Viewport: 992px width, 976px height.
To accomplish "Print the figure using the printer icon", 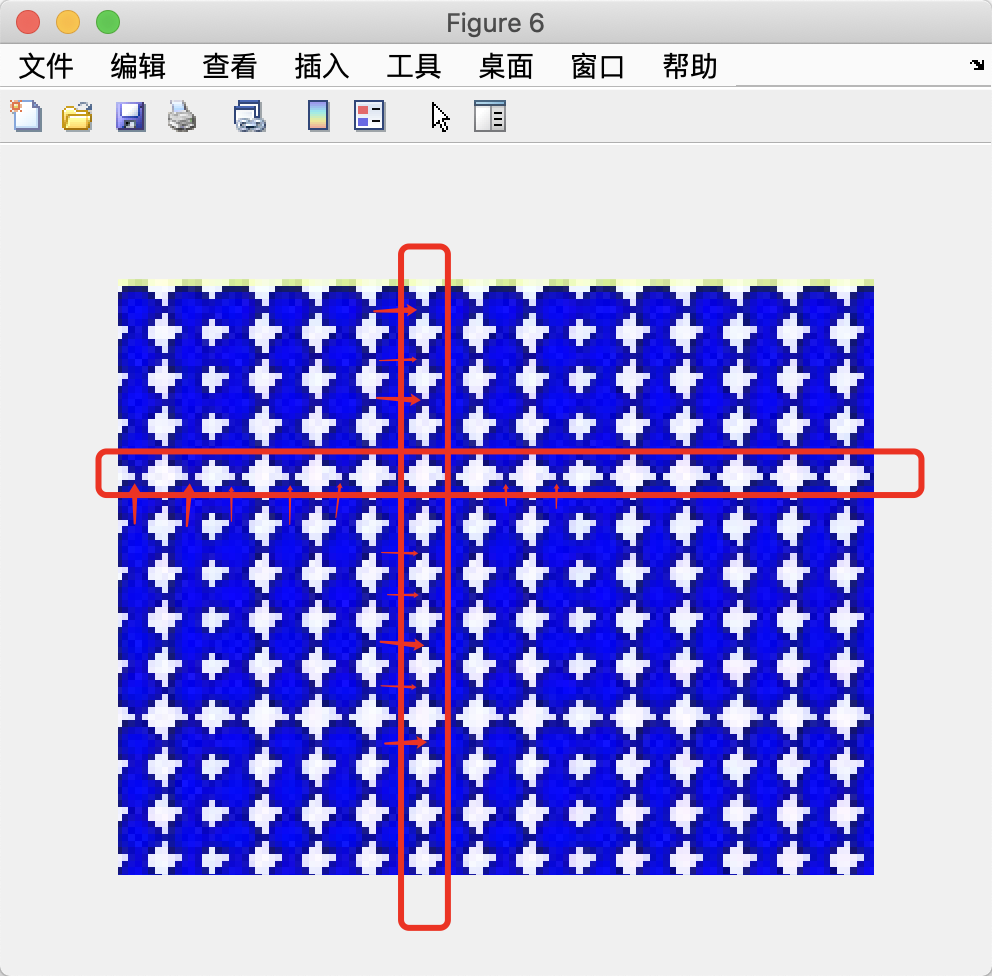I will [x=182, y=116].
